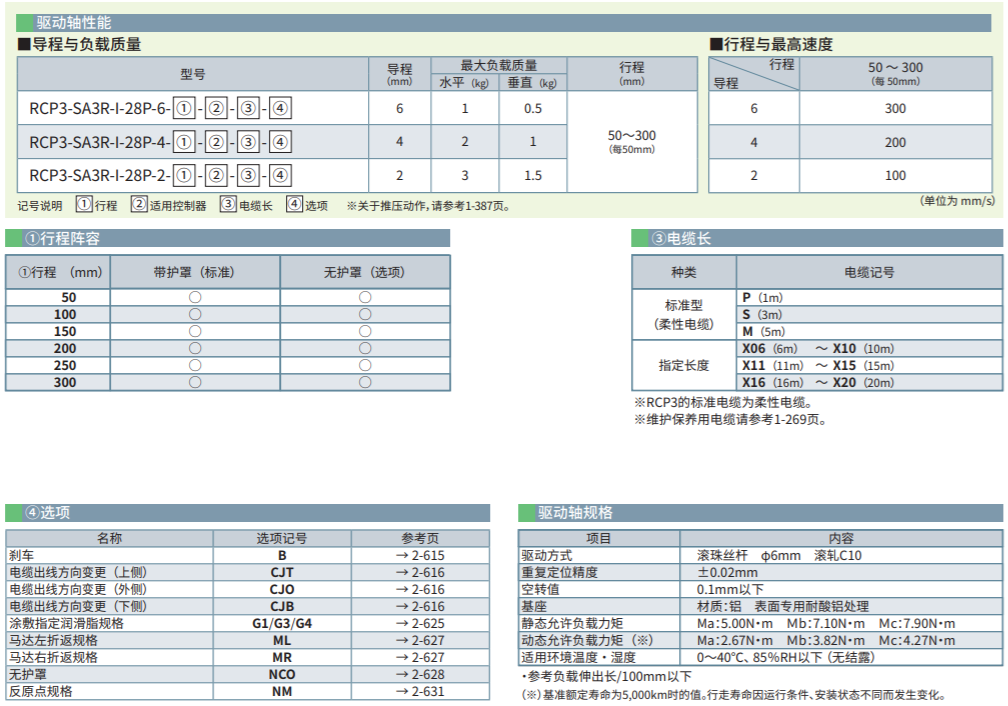
Task: Select the 行程与最高速度 heading
Action: point(771,44)
